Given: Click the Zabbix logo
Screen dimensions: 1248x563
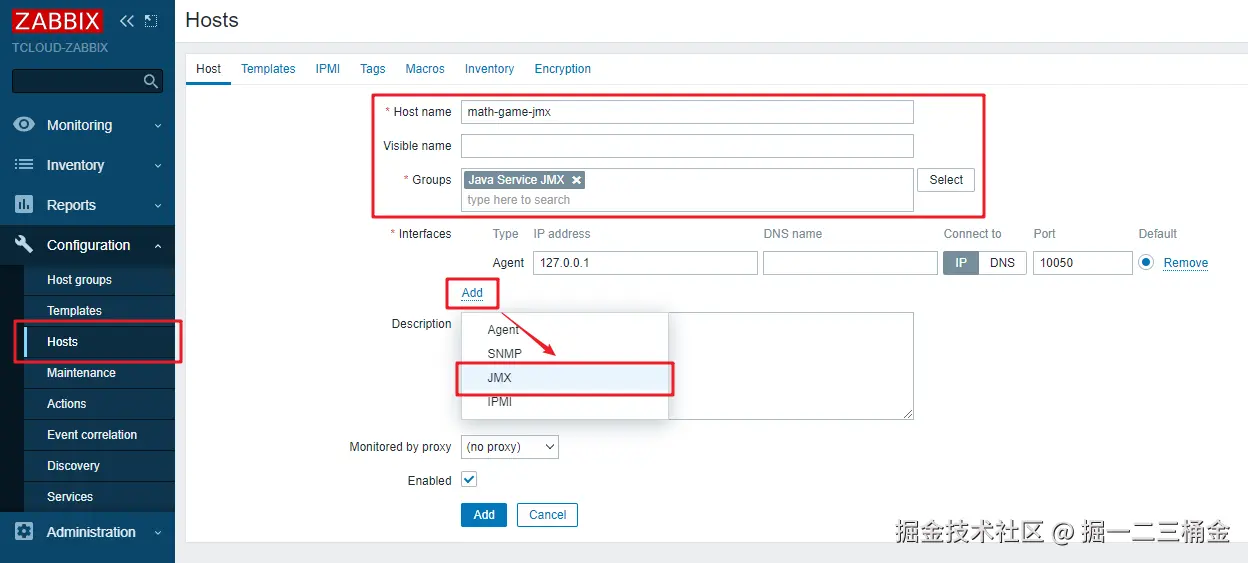Looking at the screenshot, I should 57,21.
